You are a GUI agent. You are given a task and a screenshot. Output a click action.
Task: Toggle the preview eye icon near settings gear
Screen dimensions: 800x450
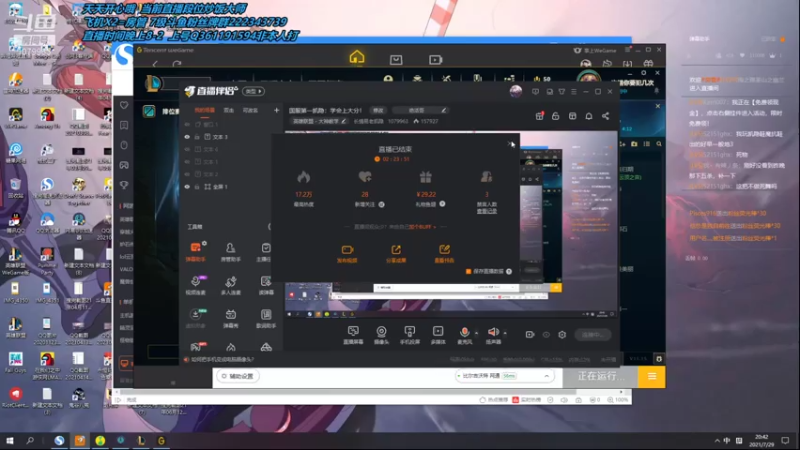[x=546, y=335]
